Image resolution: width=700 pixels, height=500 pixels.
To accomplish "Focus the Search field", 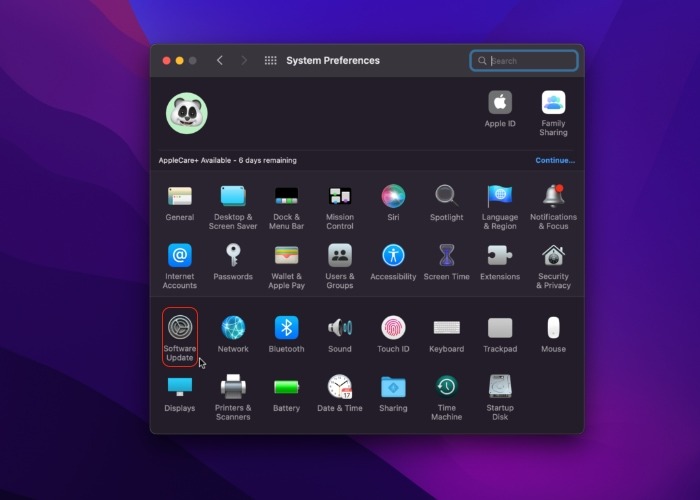I will 524,61.
